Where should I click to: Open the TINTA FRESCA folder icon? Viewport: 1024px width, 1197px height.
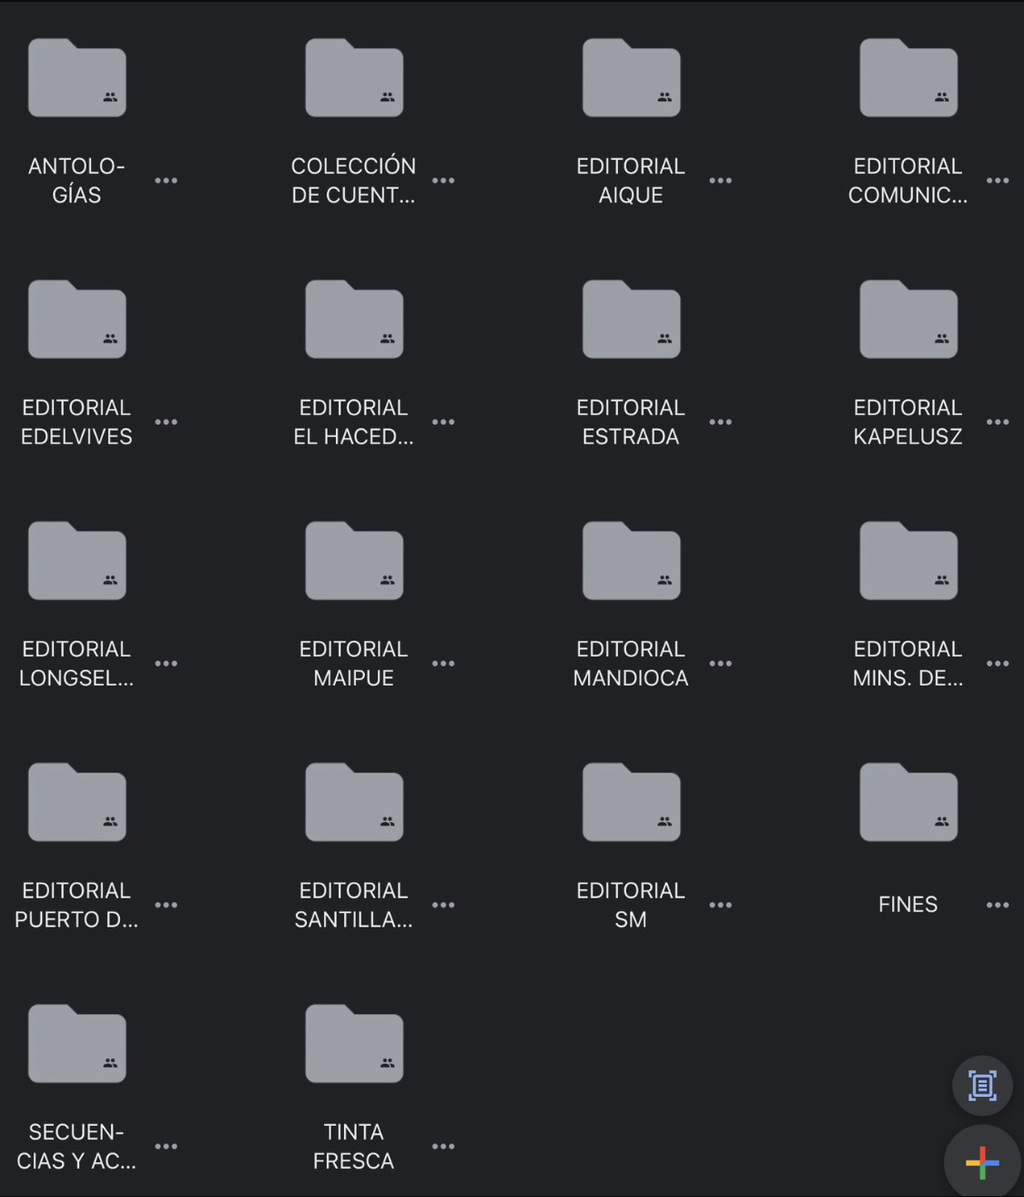pos(354,1043)
